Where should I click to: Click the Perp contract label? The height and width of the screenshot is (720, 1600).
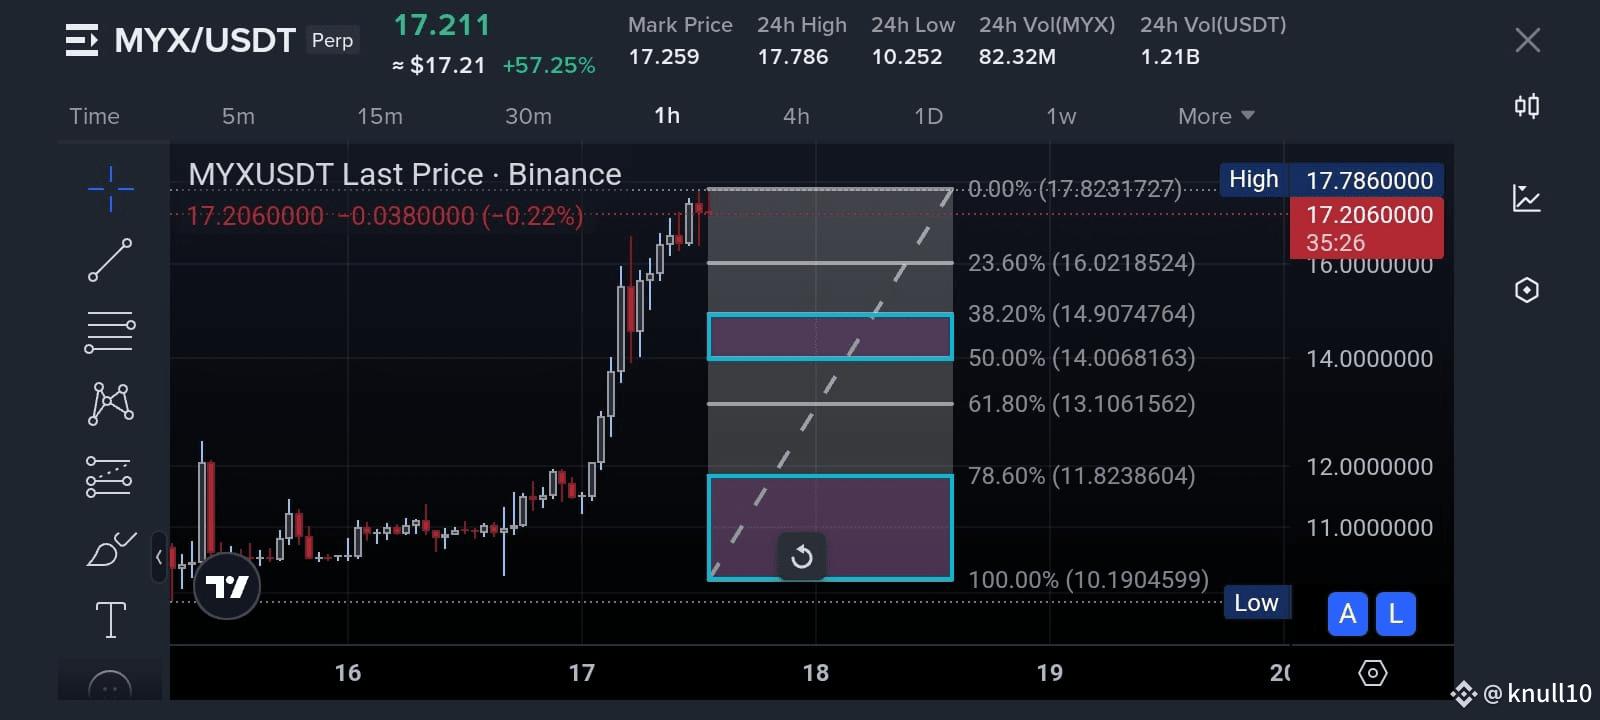[332, 40]
